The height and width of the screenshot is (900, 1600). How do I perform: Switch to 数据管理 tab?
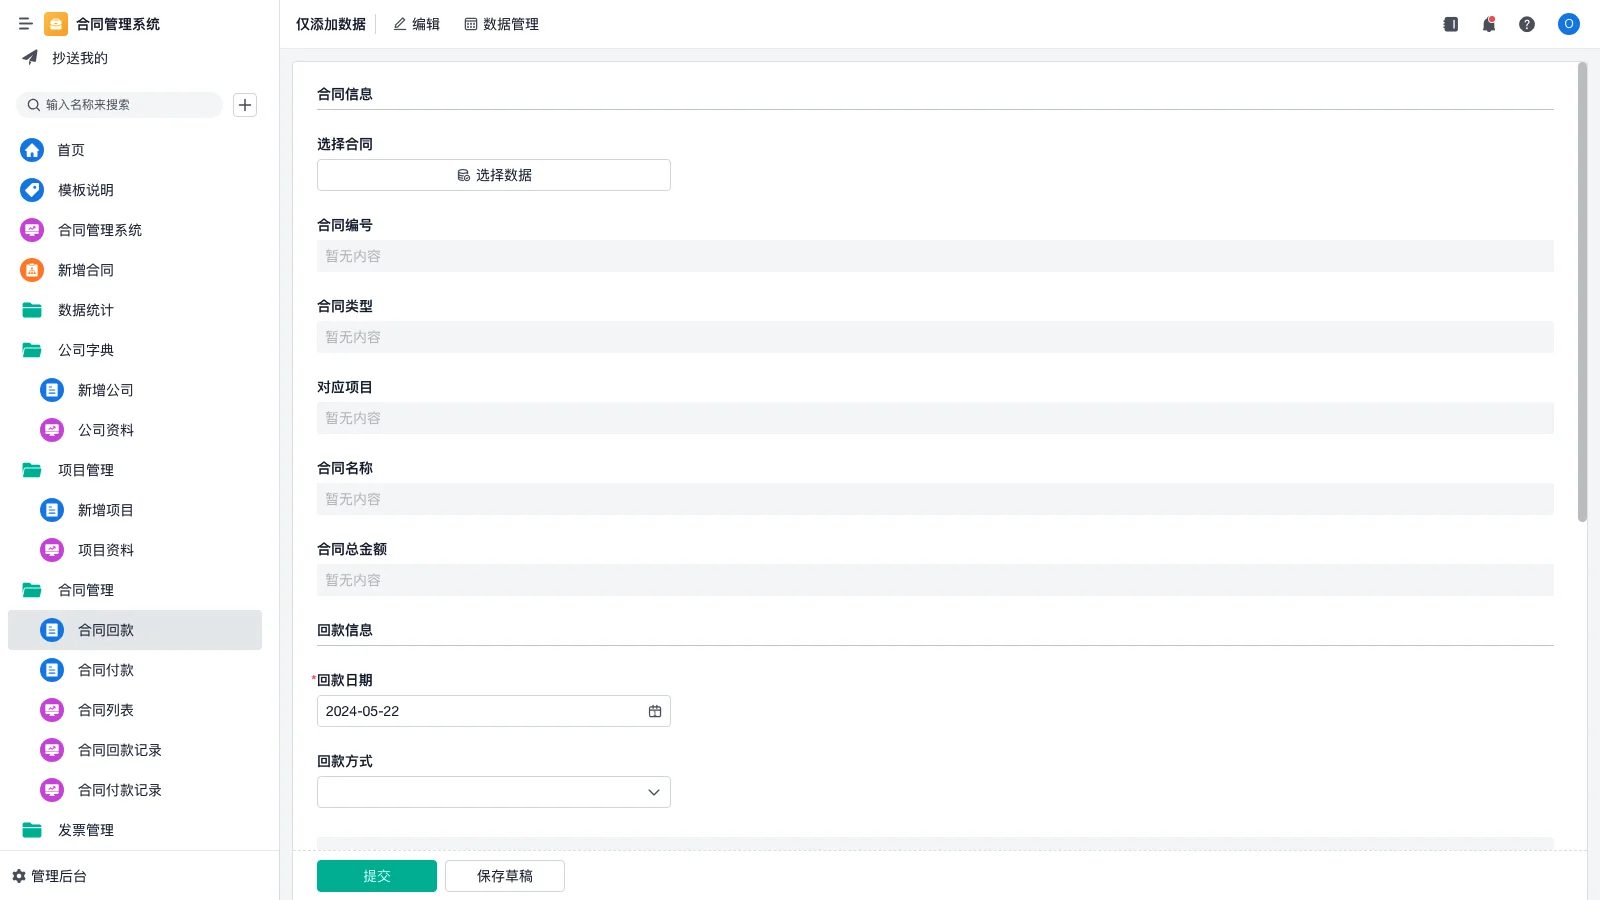(501, 24)
